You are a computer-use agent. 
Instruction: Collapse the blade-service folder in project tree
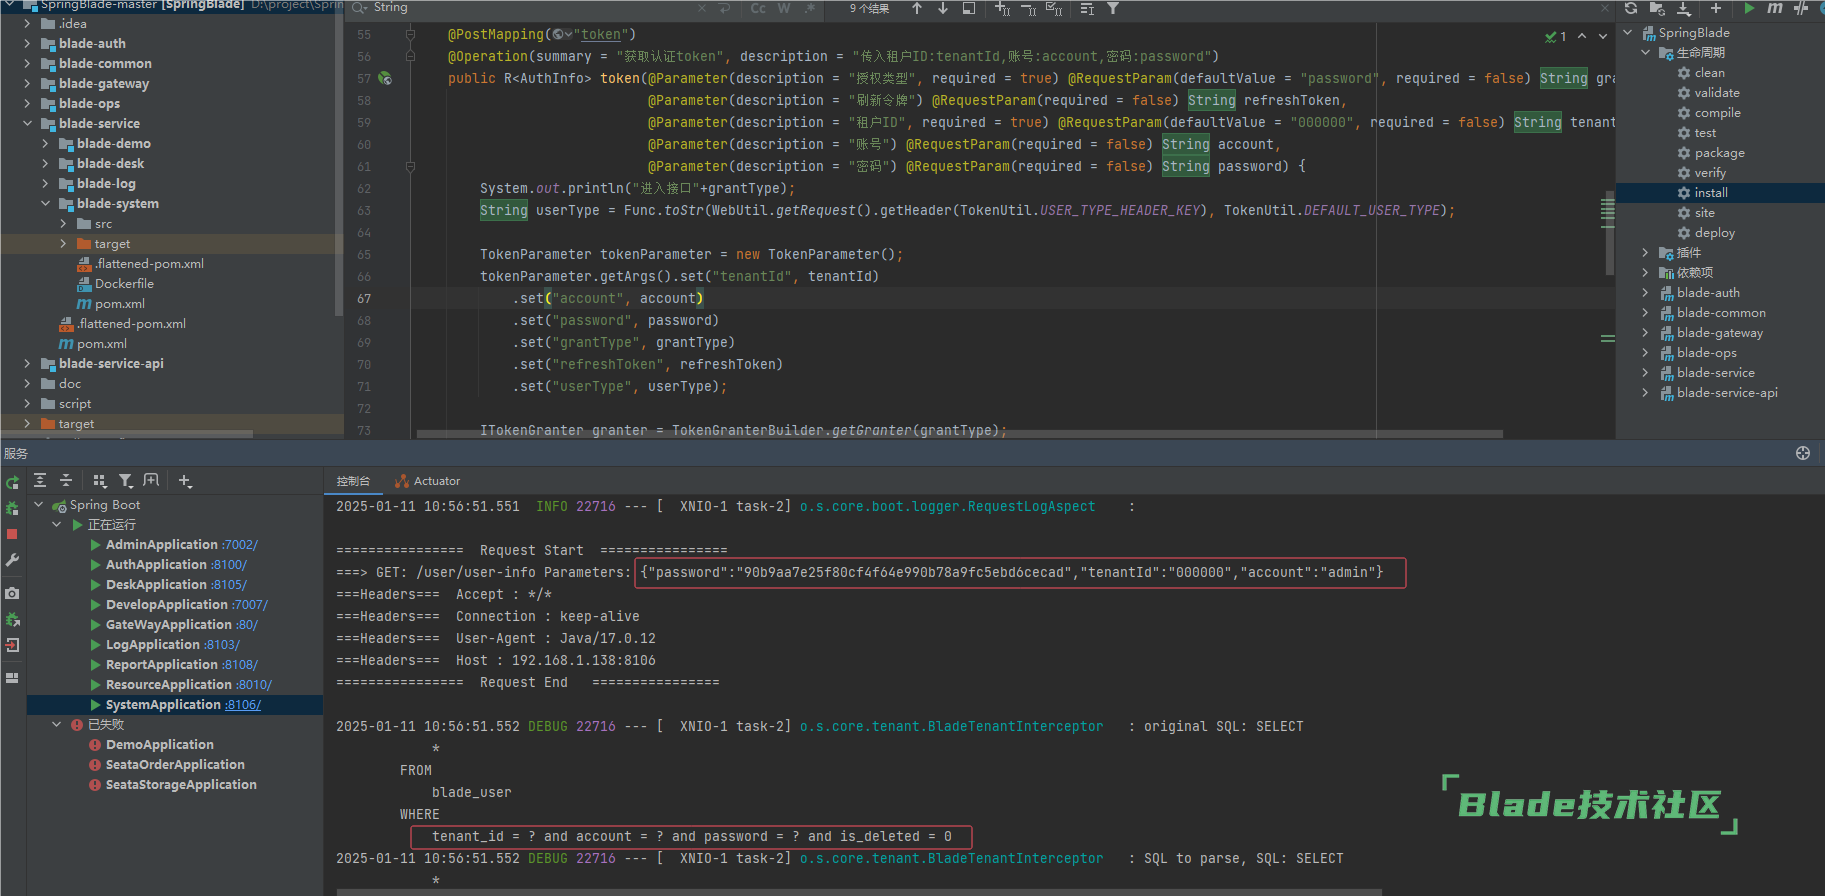coord(28,124)
